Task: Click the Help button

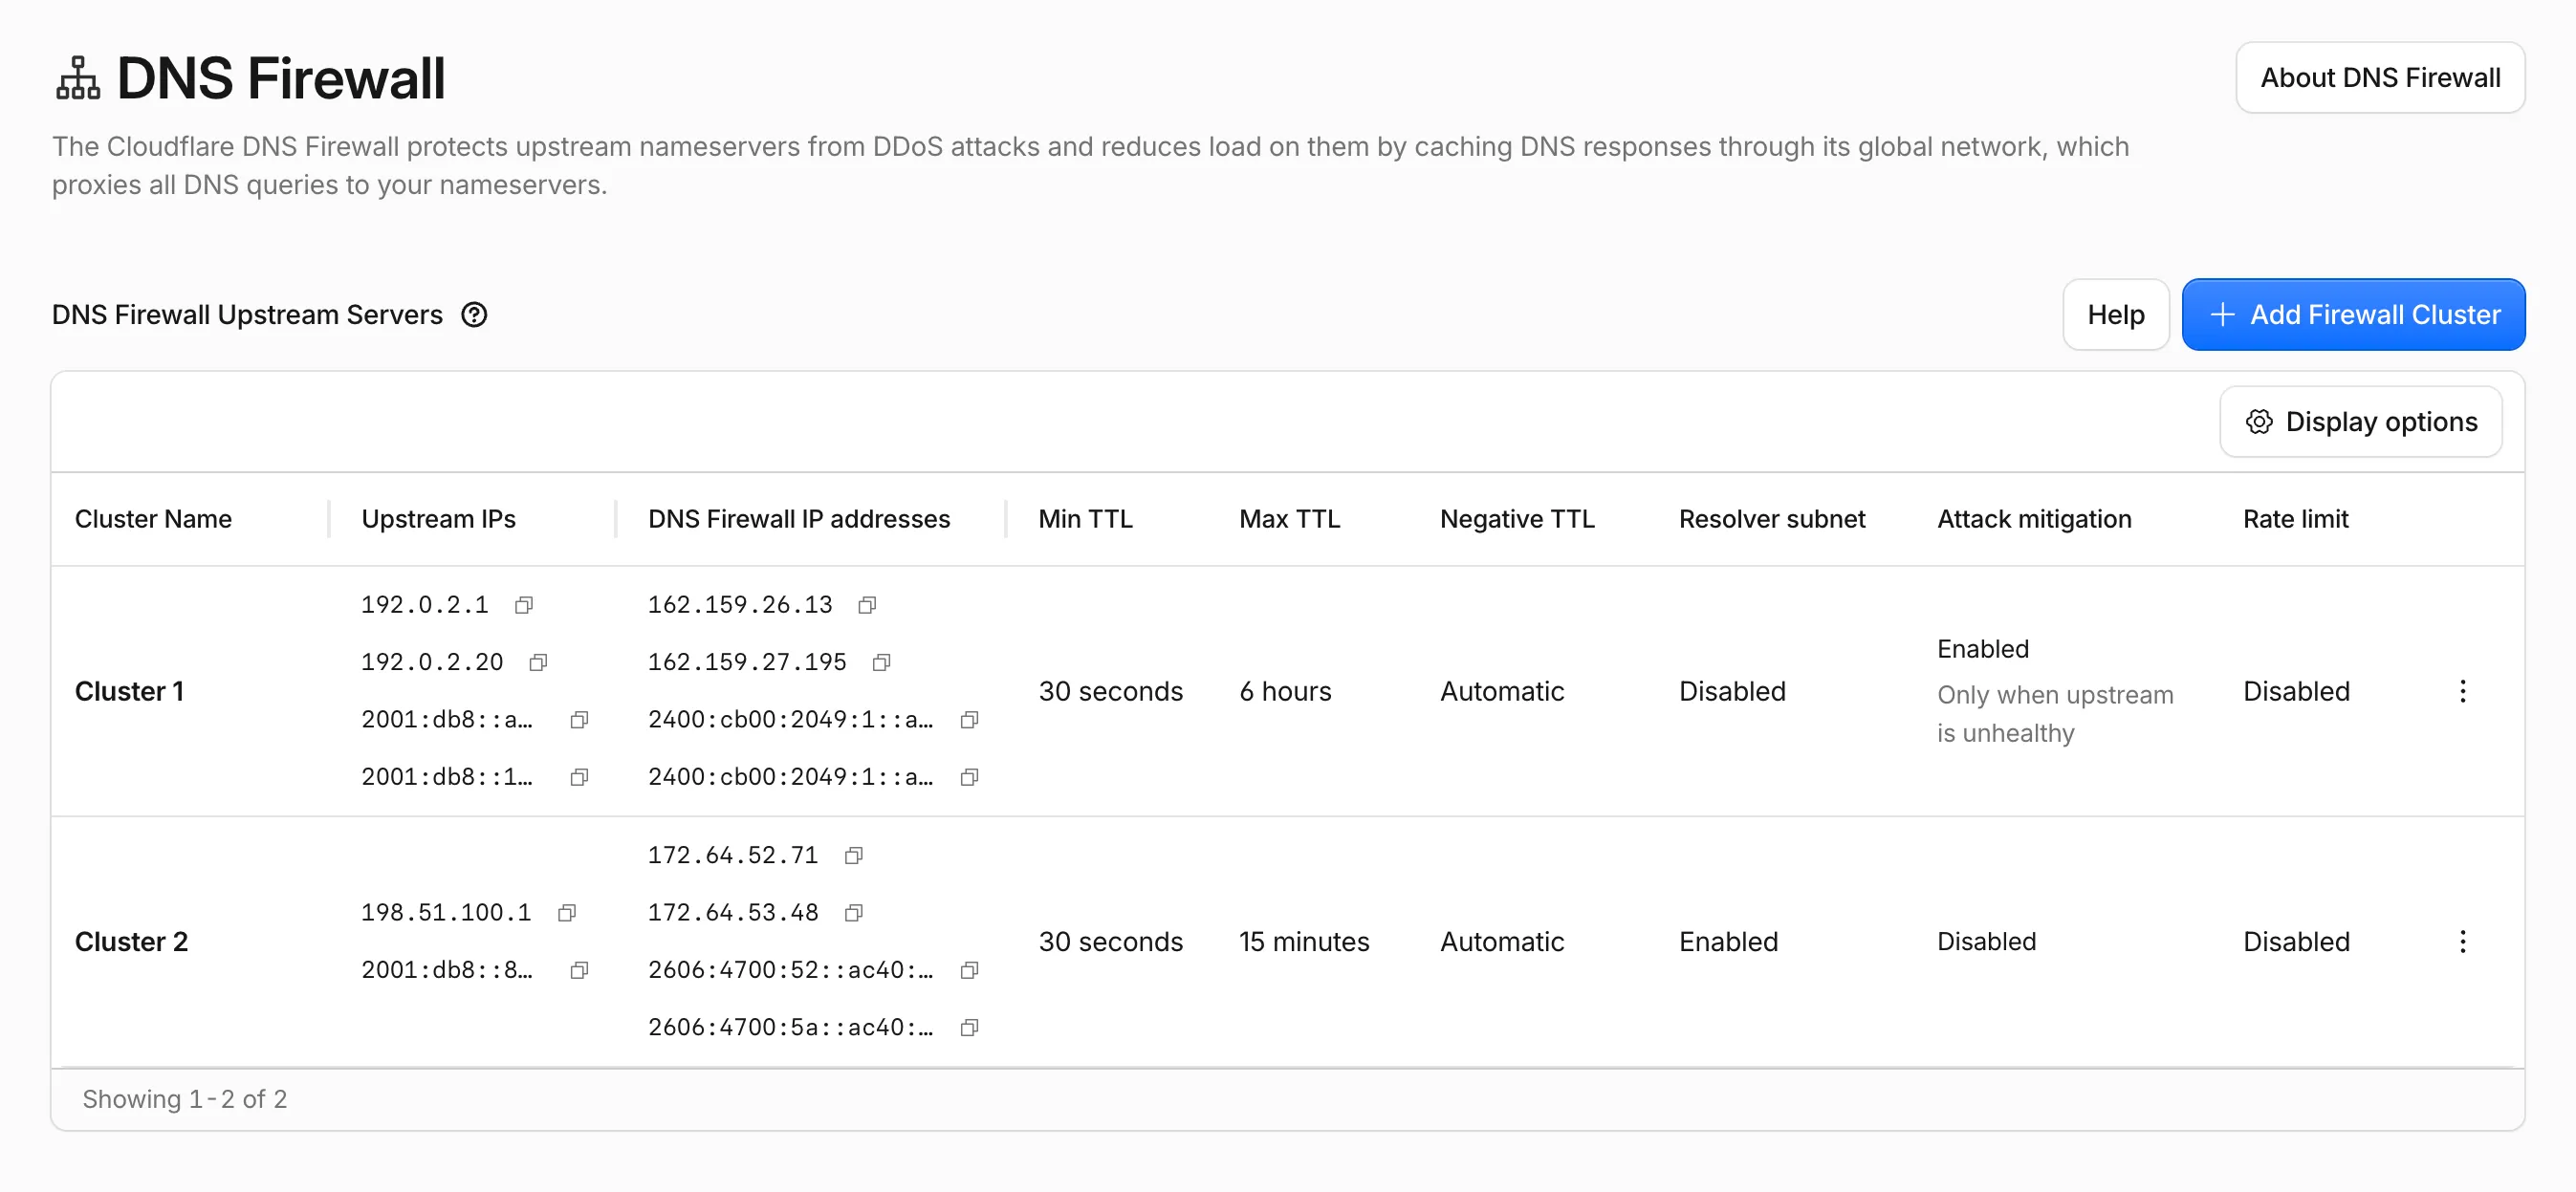Action: click(2115, 315)
